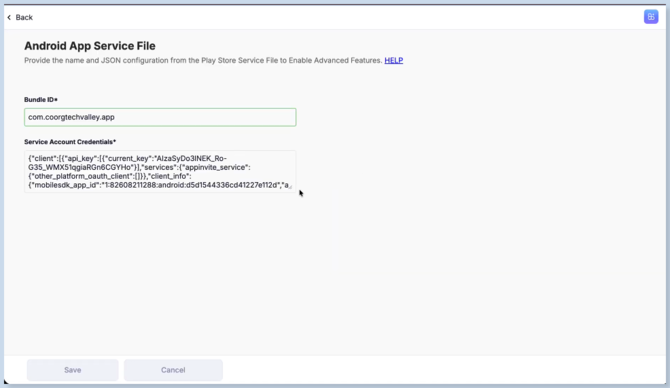Open the HELP link
Screen dimensions: 670x388
tap(394, 60)
